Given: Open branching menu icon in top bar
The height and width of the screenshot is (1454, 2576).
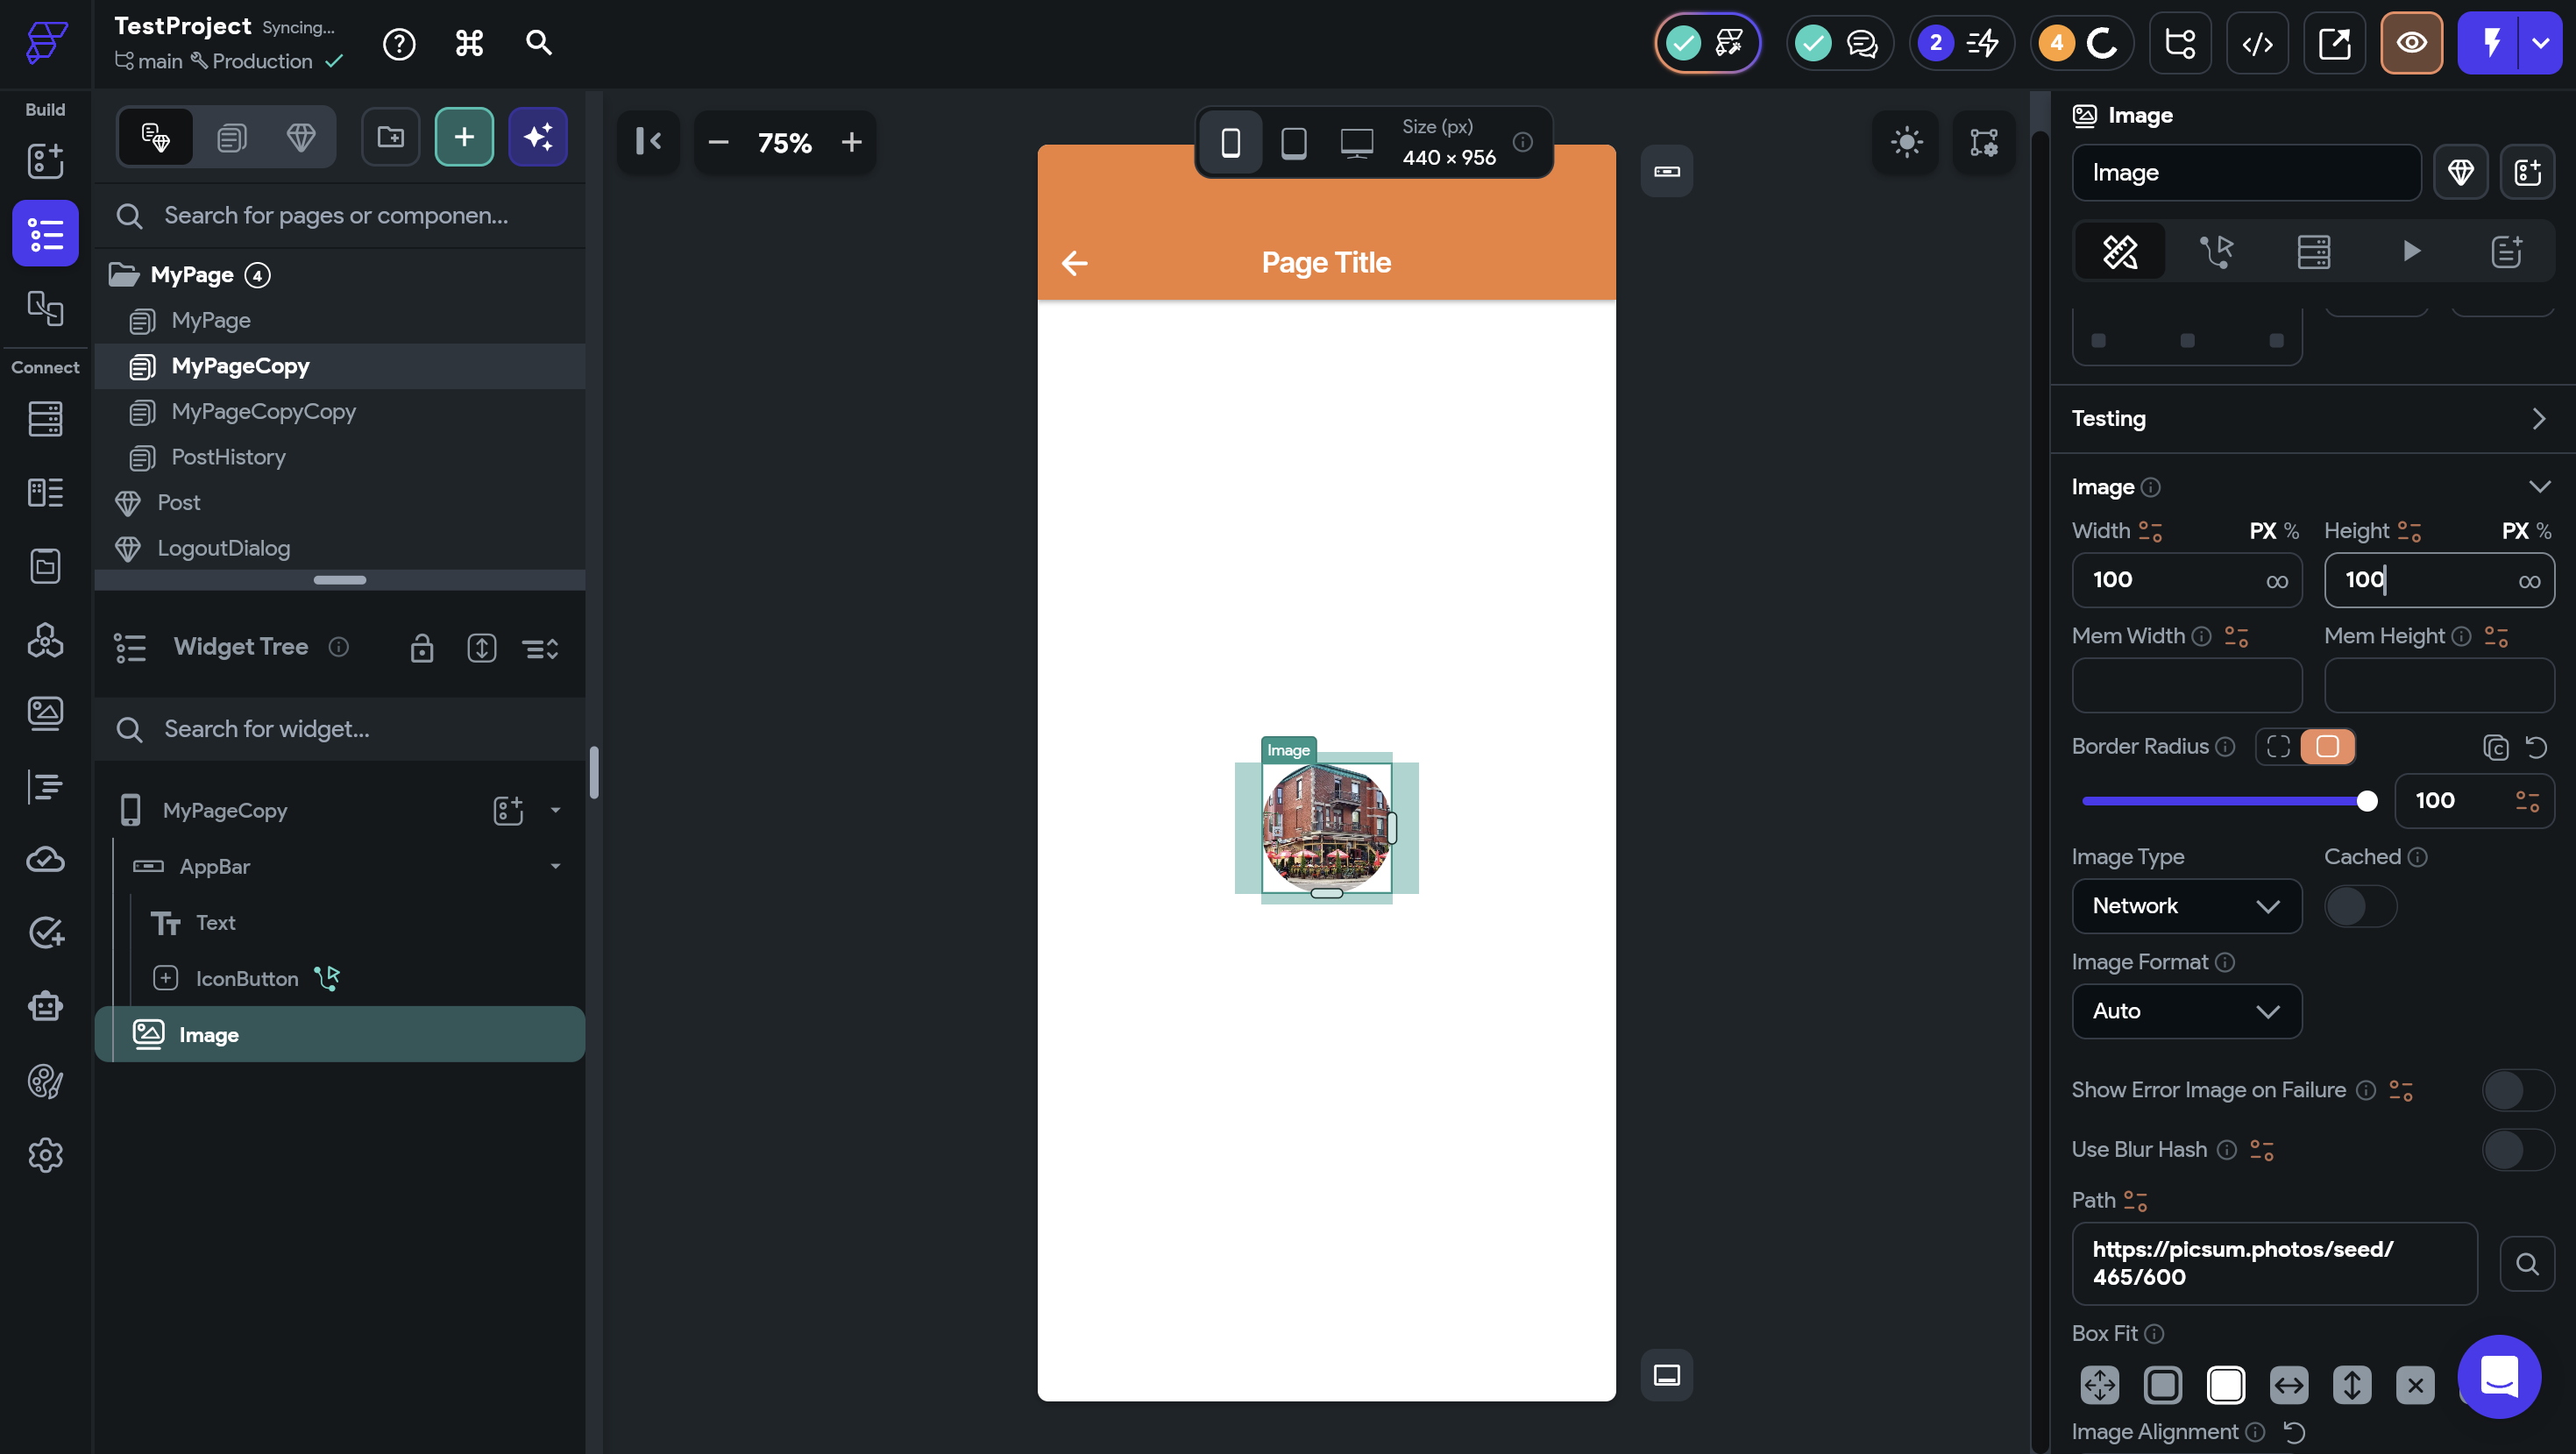Looking at the screenshot, I should click(x=2180, y=43).
